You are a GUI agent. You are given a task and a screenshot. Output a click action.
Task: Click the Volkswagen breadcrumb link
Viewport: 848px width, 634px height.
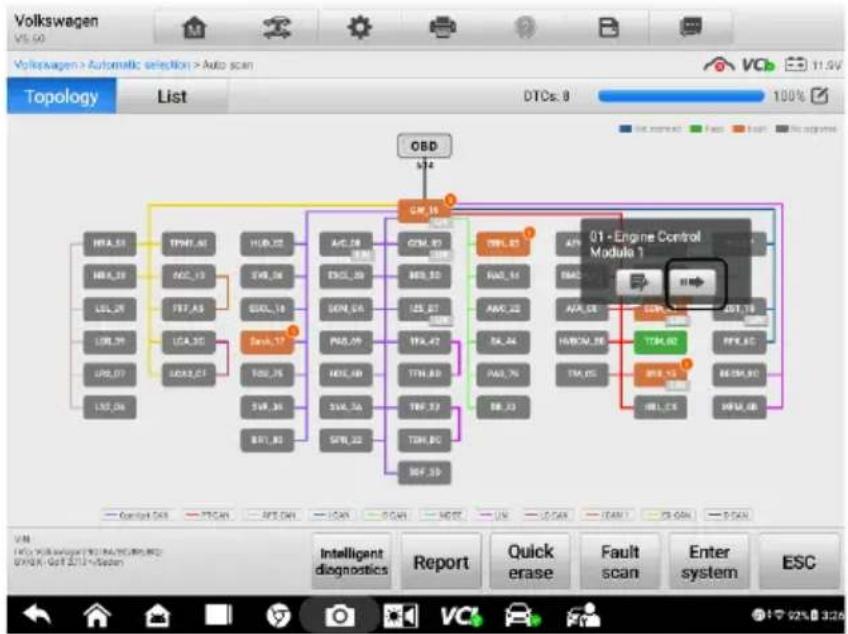coord(45,65)
